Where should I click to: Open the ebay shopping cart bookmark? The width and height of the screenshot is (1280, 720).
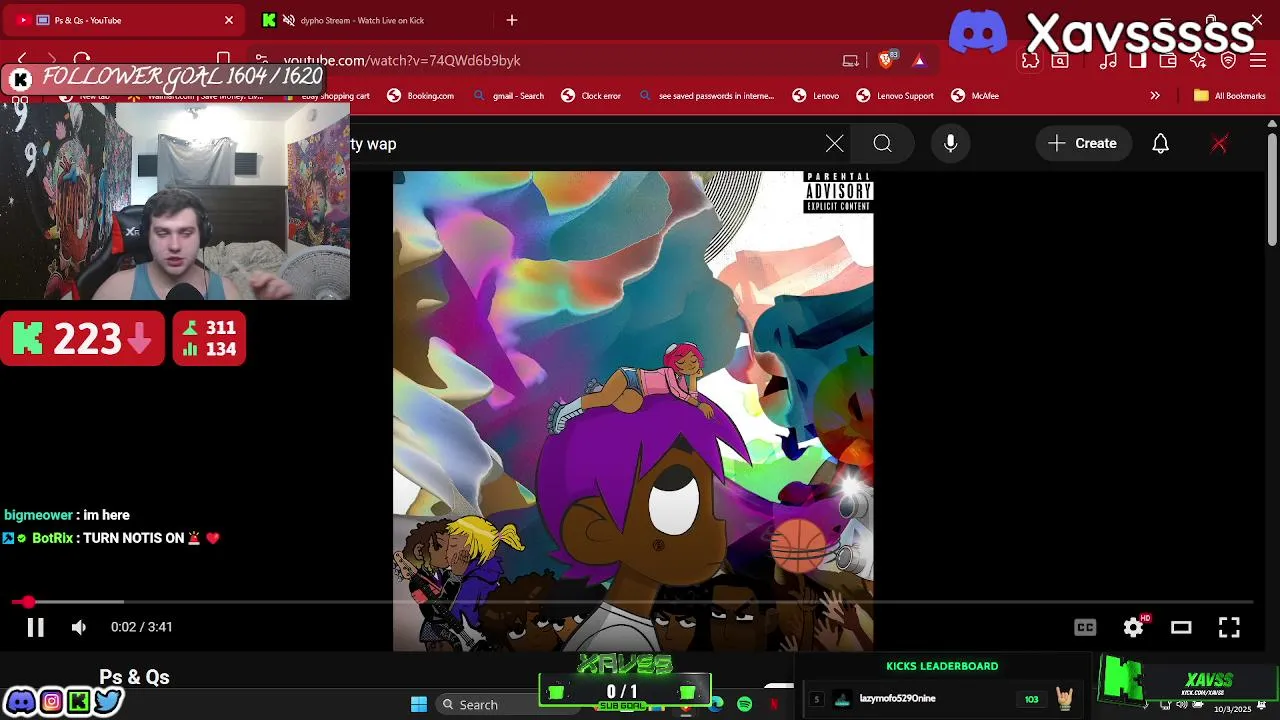pyautogui.click(x=327, y=96)
